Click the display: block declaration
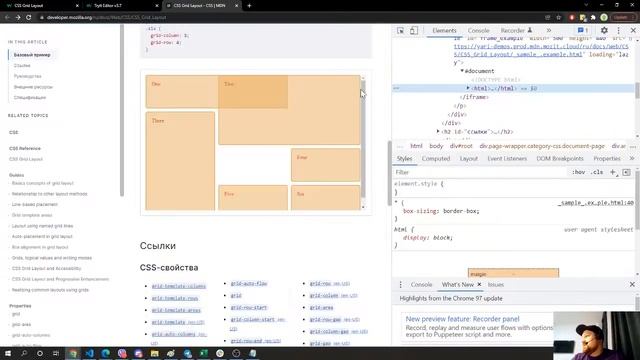 pos(428,238)
